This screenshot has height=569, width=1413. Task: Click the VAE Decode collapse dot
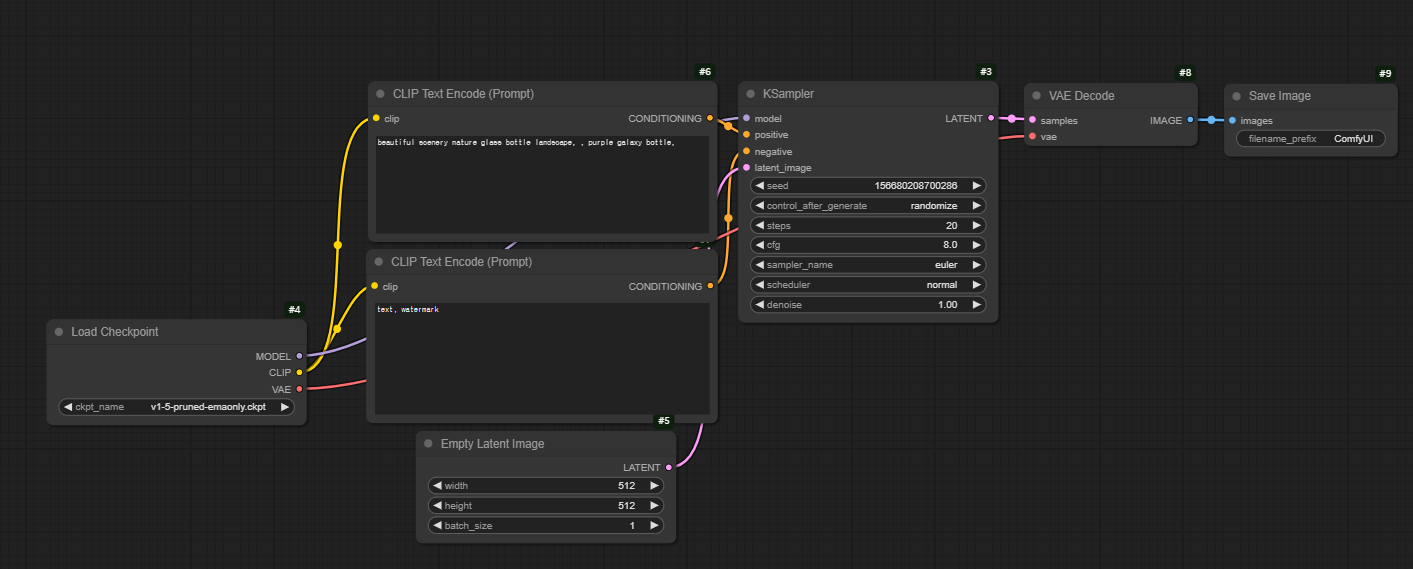(x=1037, y=96)
